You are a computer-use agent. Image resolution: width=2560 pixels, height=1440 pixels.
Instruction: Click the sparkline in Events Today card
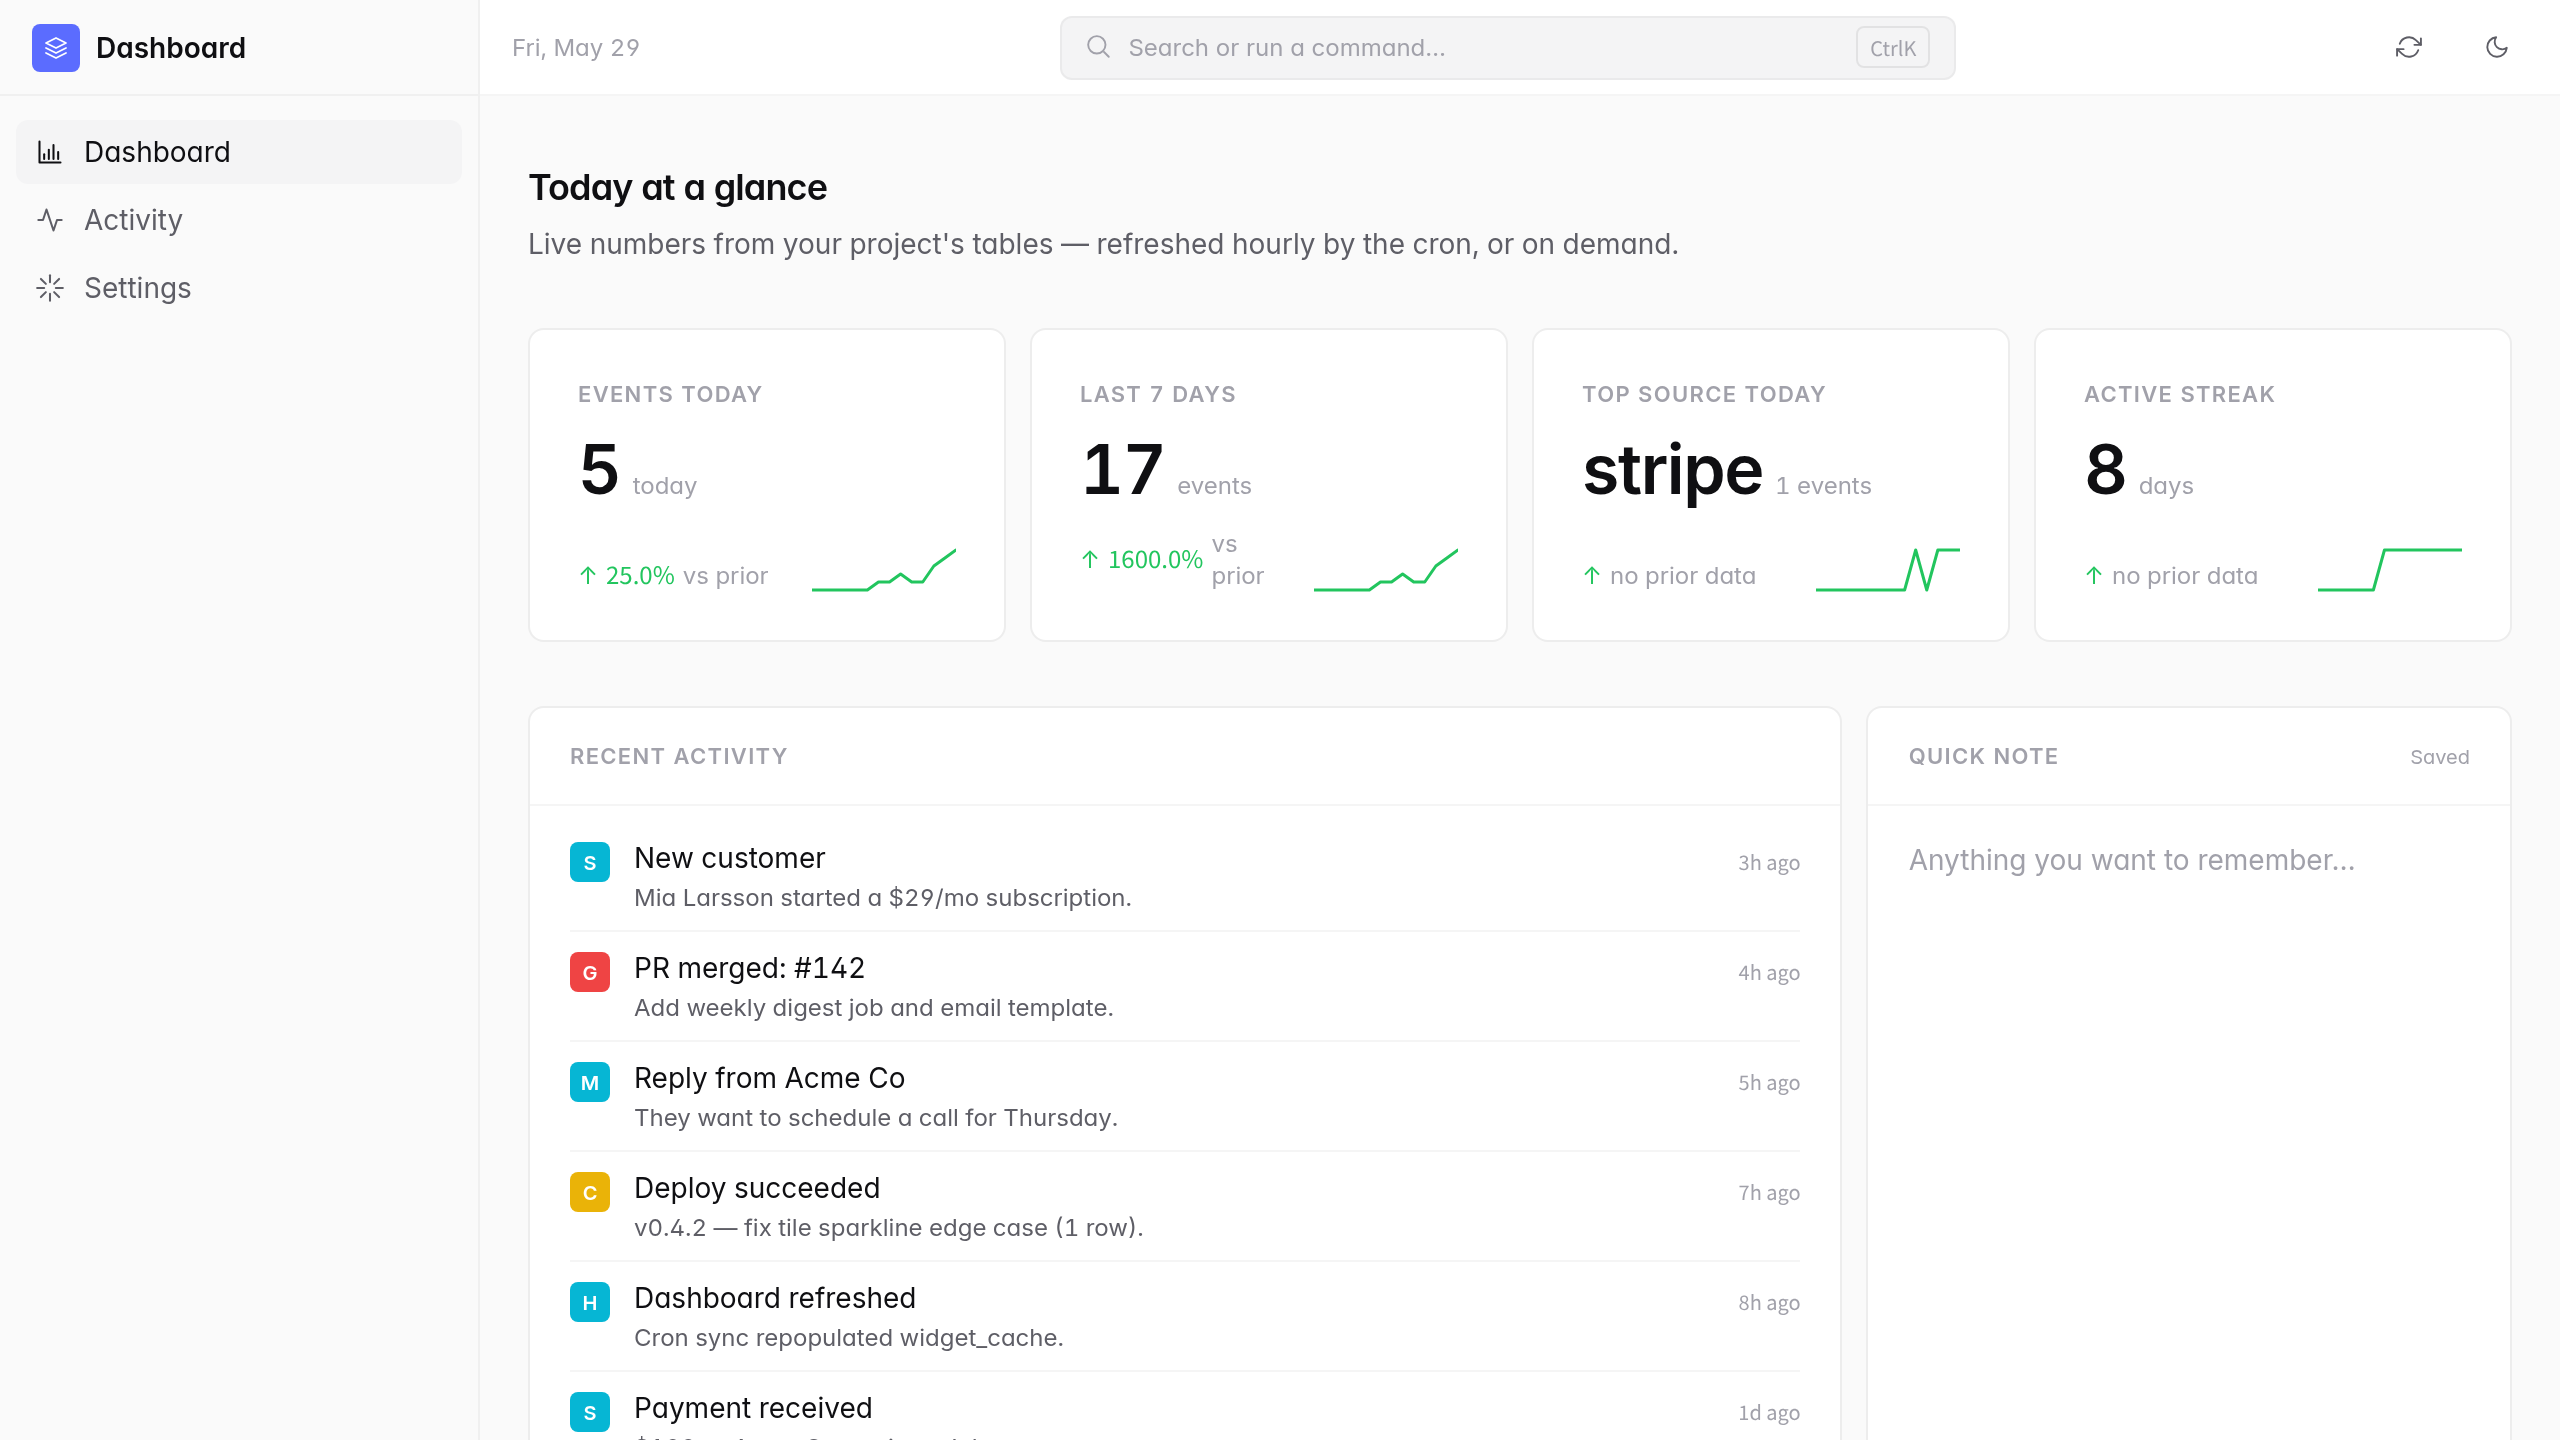[x=884, y=570]
